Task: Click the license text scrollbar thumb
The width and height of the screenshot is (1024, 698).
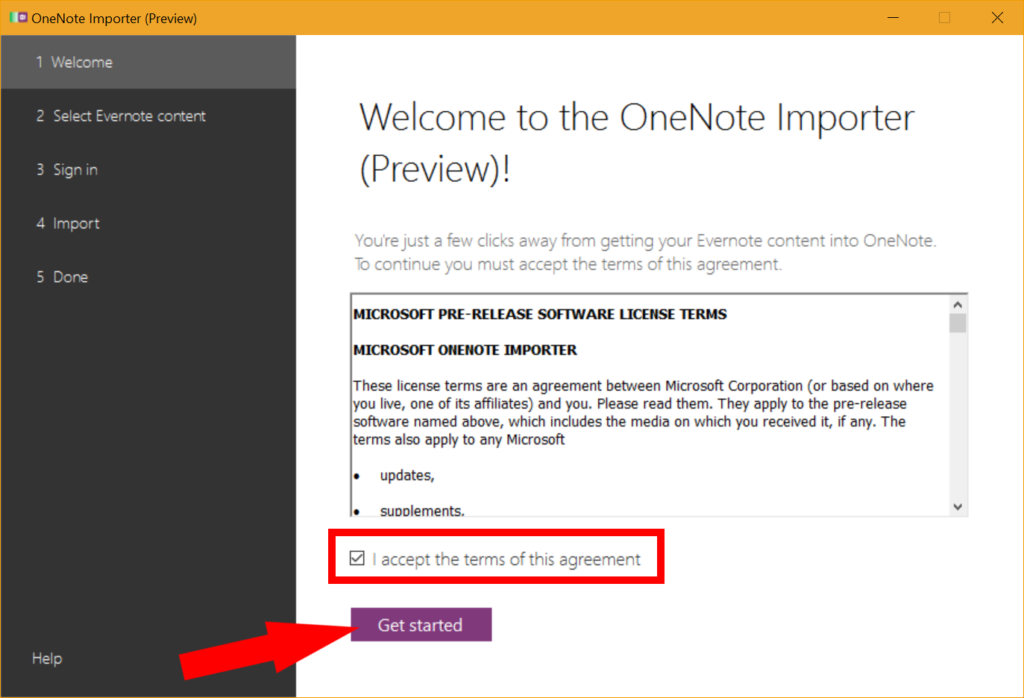Action: click(957, 323)
